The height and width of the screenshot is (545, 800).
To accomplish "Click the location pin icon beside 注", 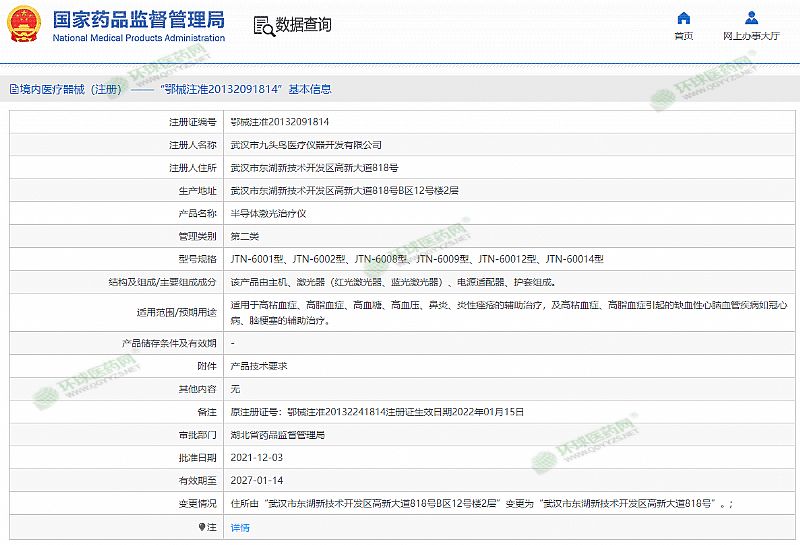I will [x=208, y=526].
